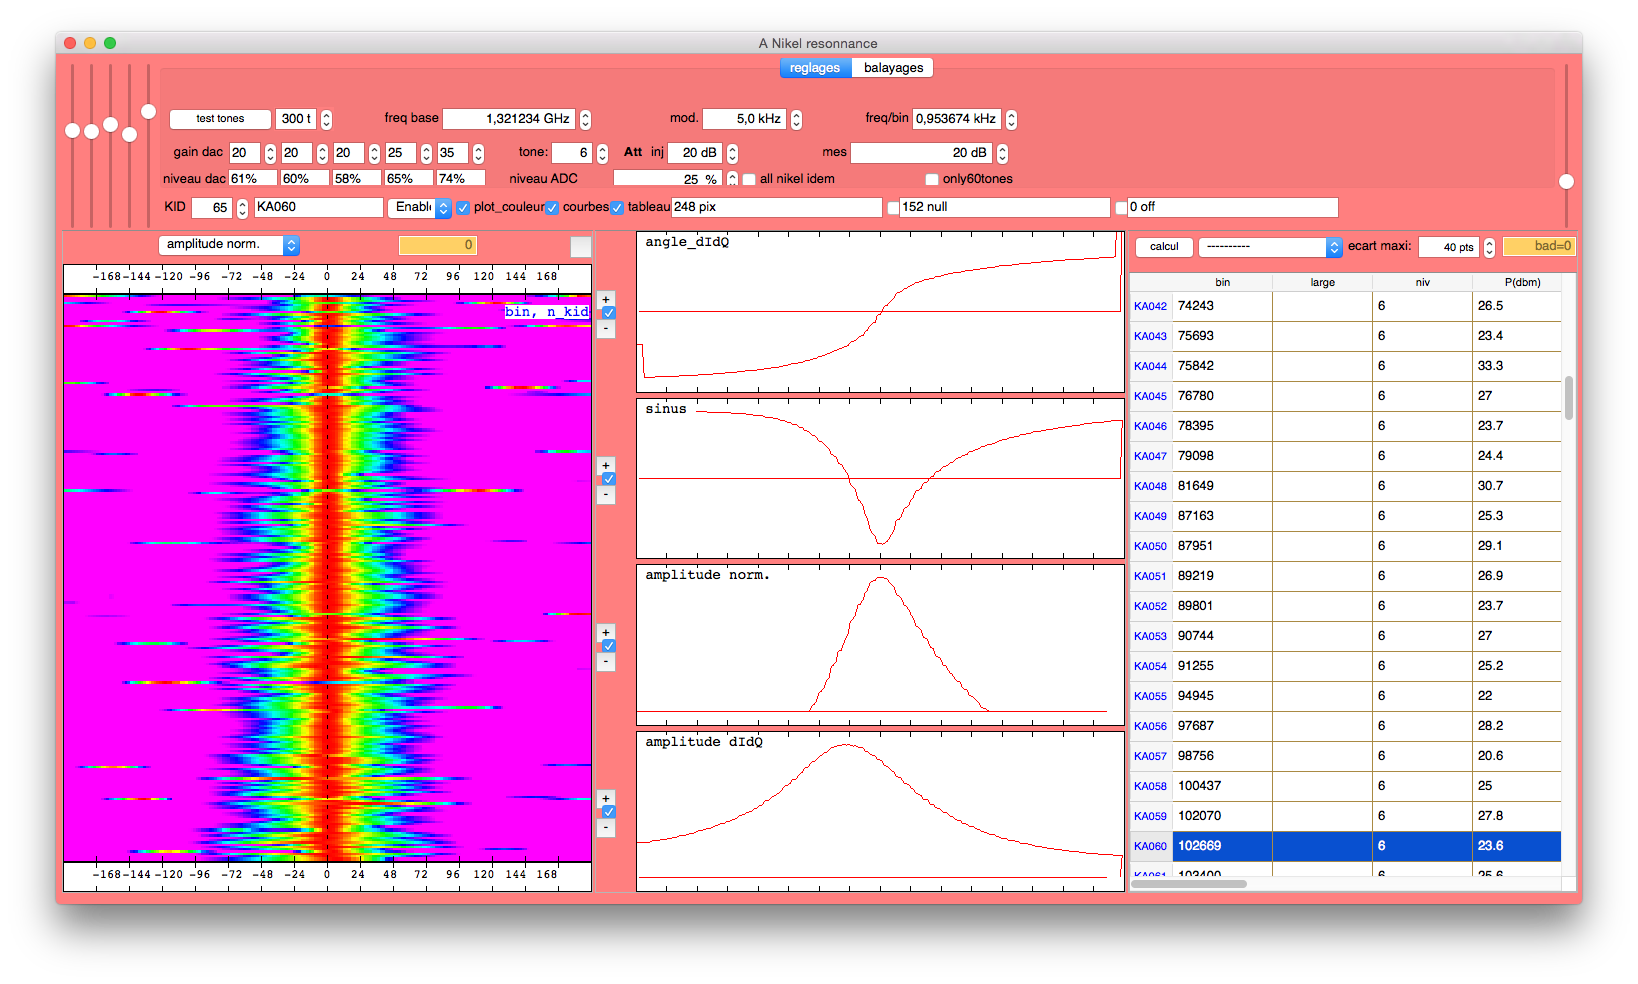Click the far right vertical slider knob
1638x984 pixels.
point(1566,181)
